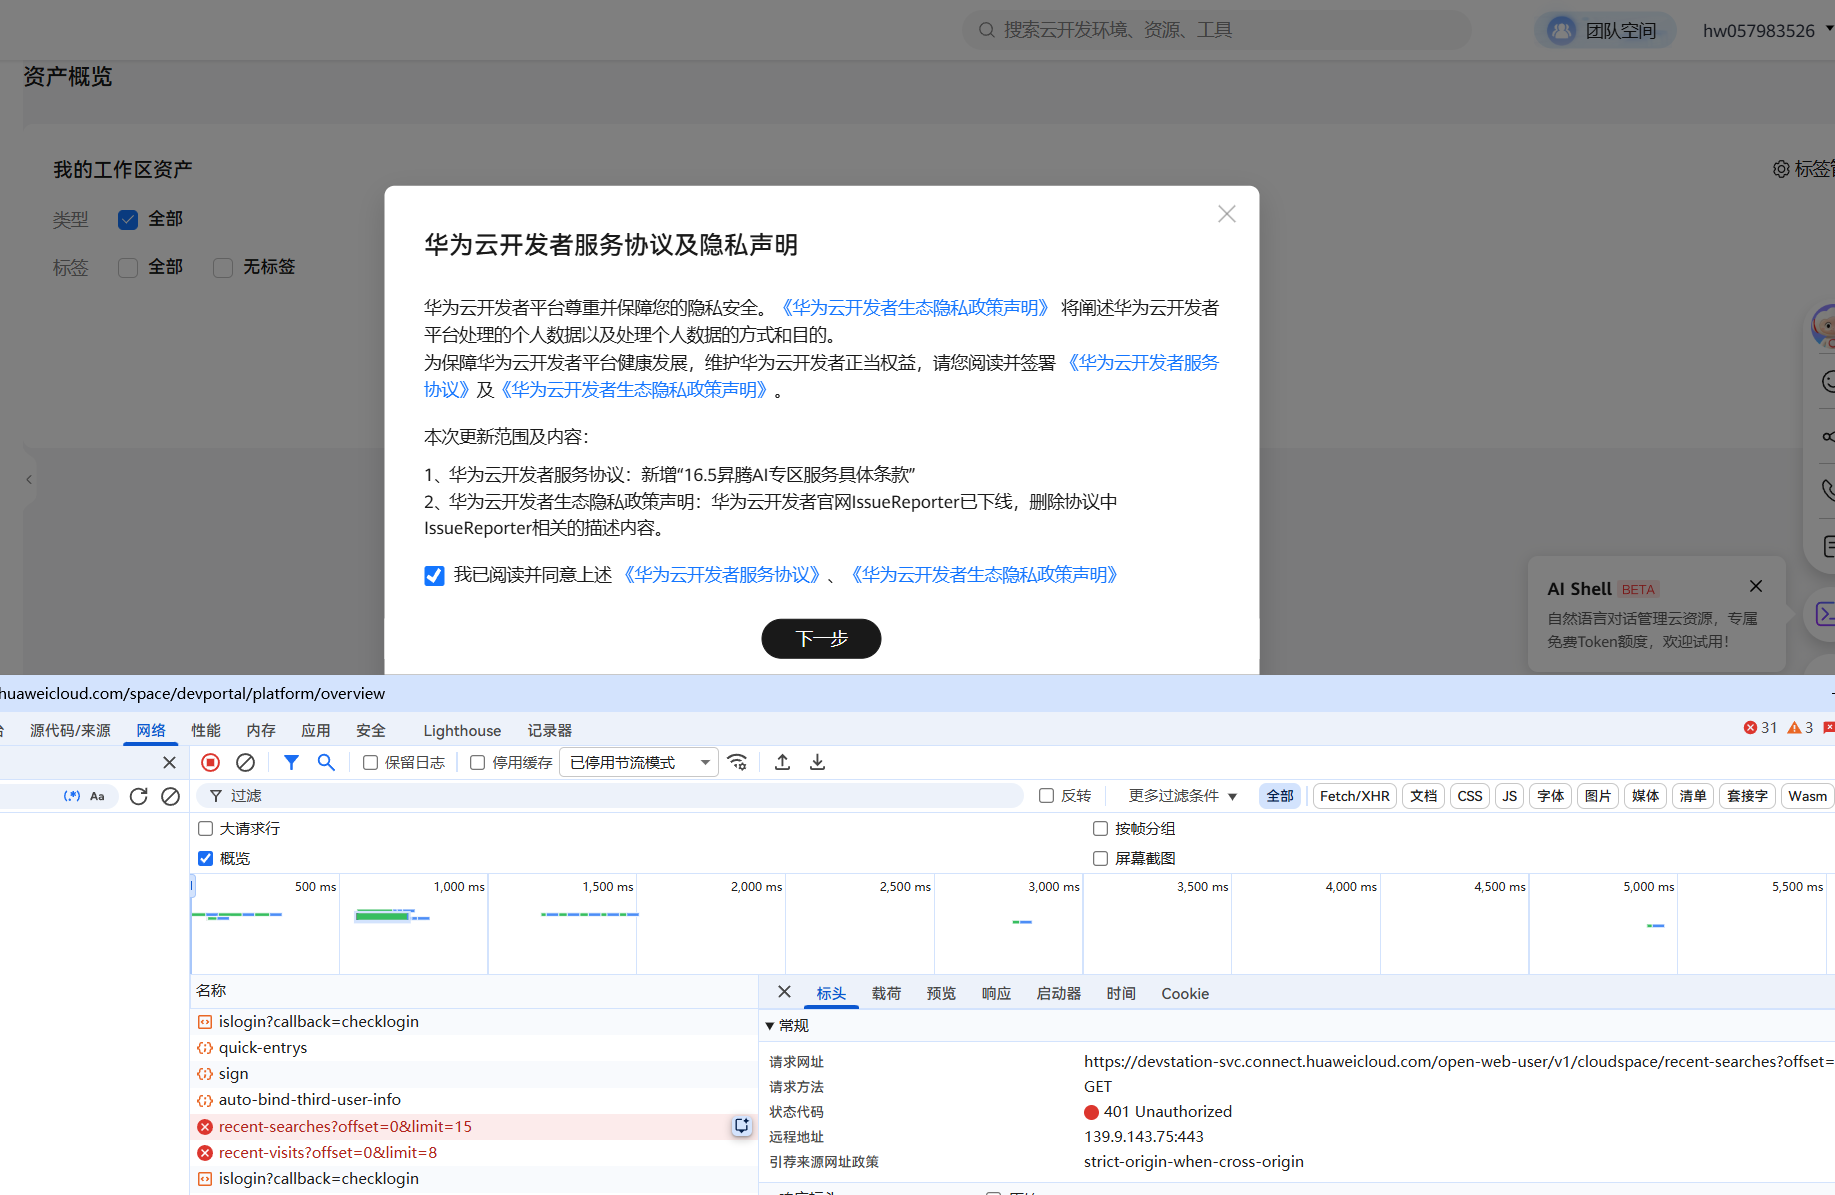1835x1195 pixels.
Task: Uncheck the 概览 overview checkbox
Action: coord(205,858)
